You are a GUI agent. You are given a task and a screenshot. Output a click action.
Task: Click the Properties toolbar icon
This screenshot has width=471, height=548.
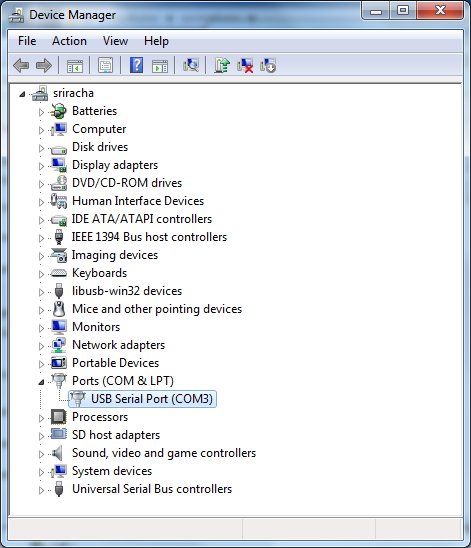105,65
